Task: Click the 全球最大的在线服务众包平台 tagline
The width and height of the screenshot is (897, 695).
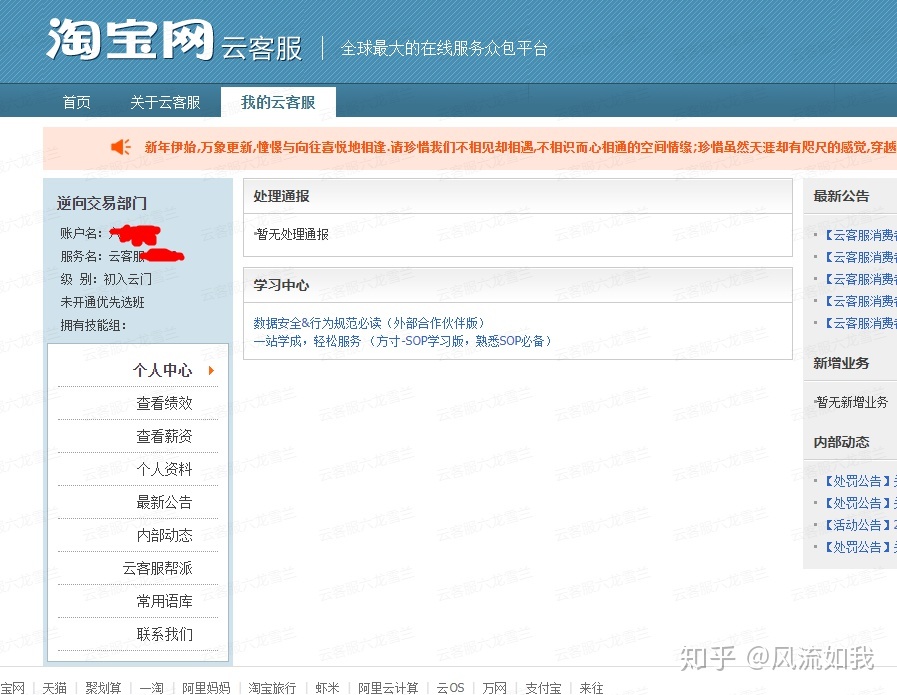Action: click(444, 49)
